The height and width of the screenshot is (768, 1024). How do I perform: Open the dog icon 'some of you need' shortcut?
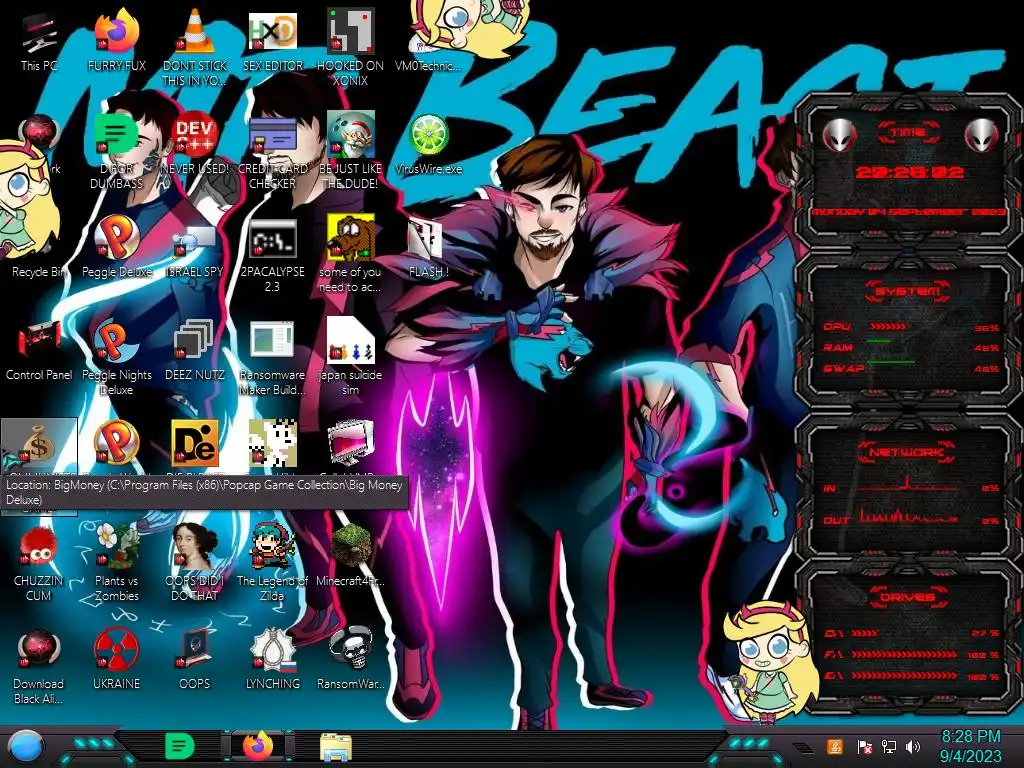[350, 255]
